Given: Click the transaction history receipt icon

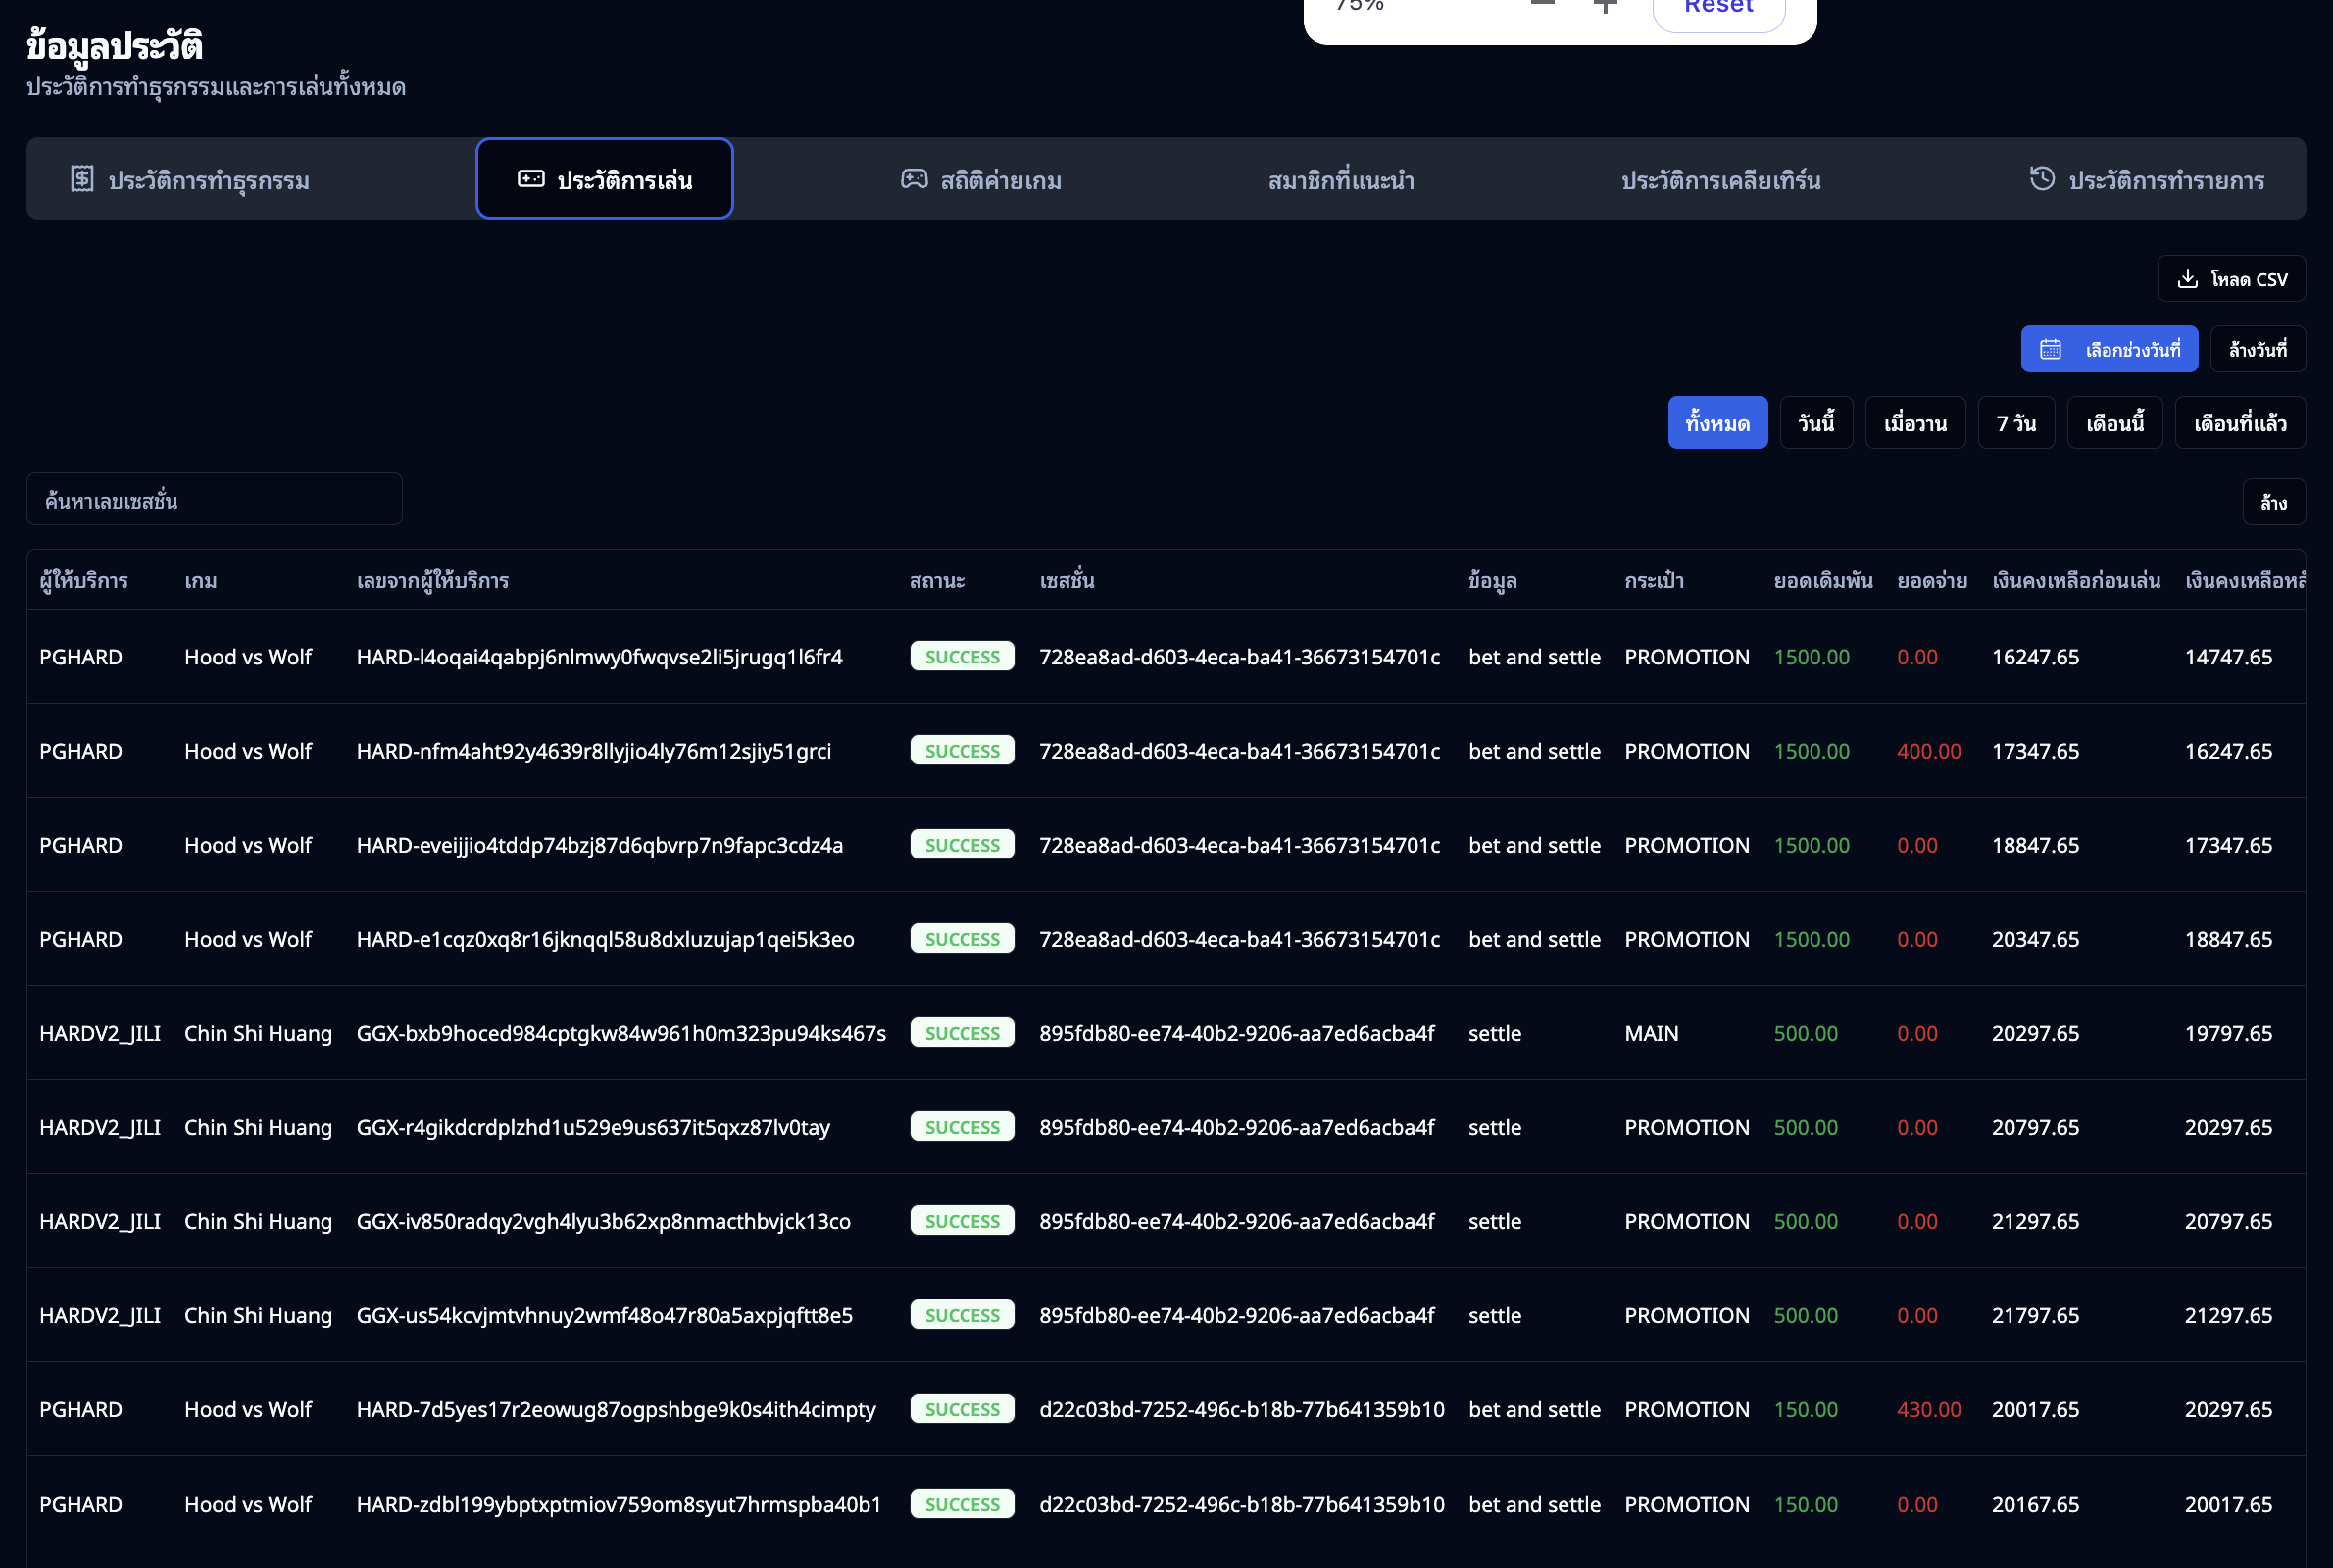Looking at the screenshot, I should point(82,179).
